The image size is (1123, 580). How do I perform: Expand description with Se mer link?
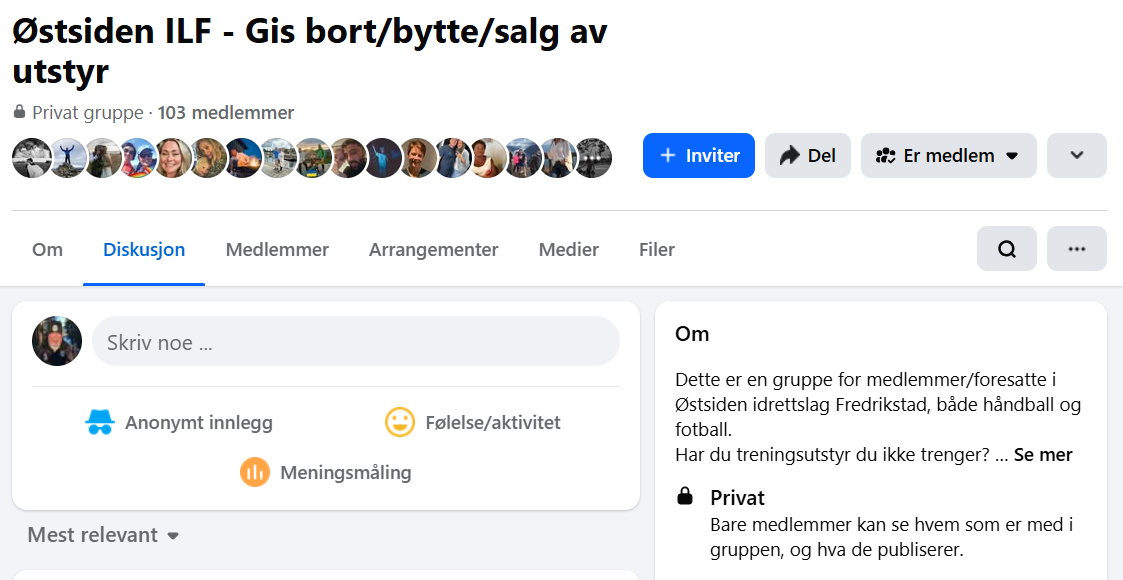pos(1043,455)
